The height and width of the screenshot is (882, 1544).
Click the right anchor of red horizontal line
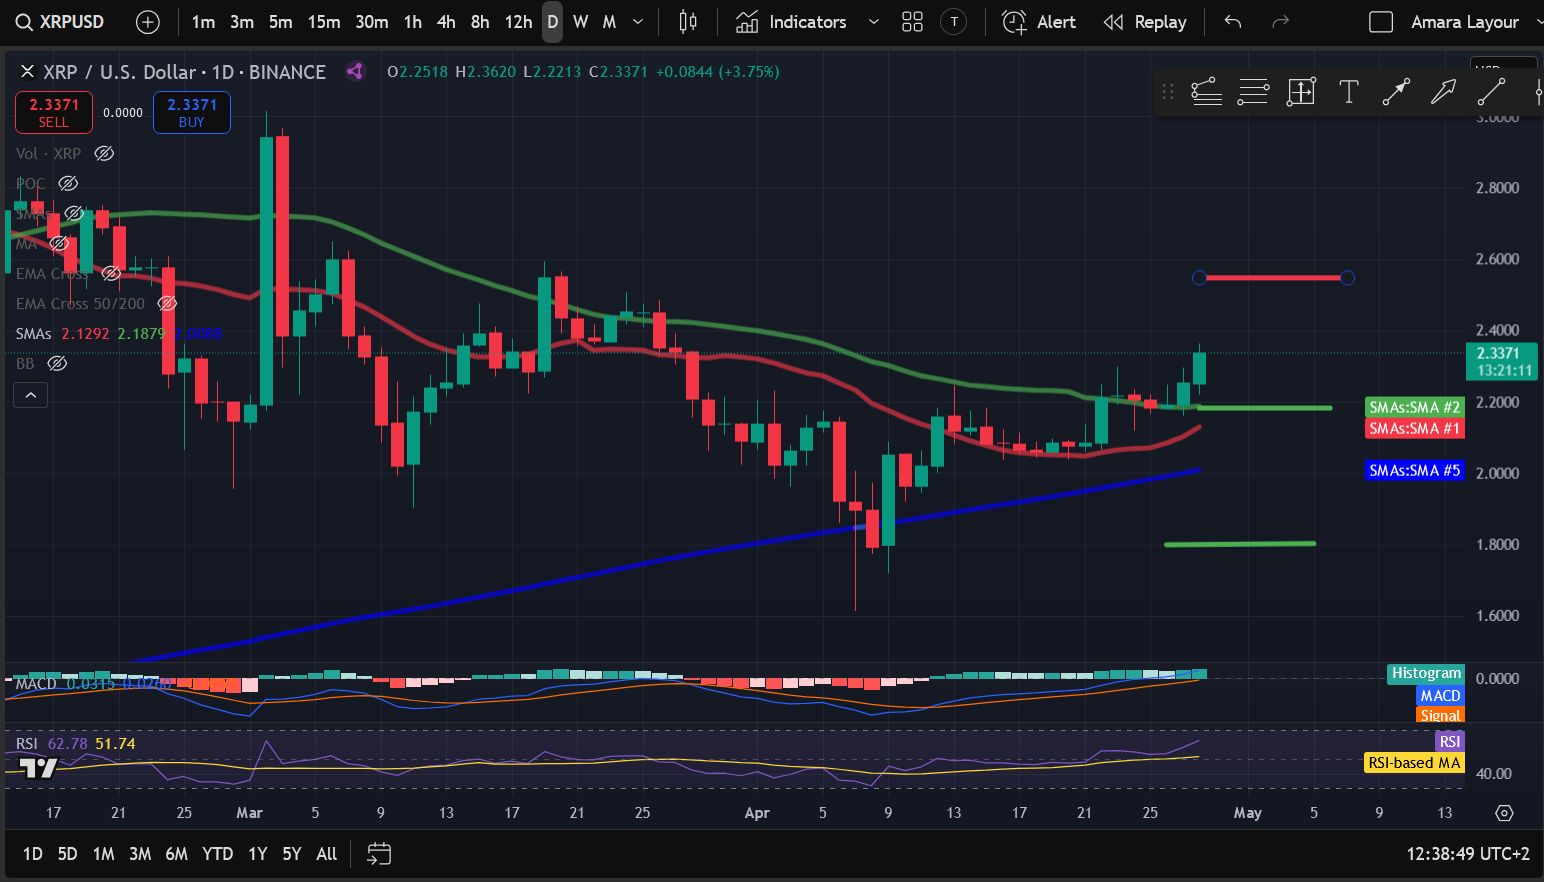point(1348,277)
